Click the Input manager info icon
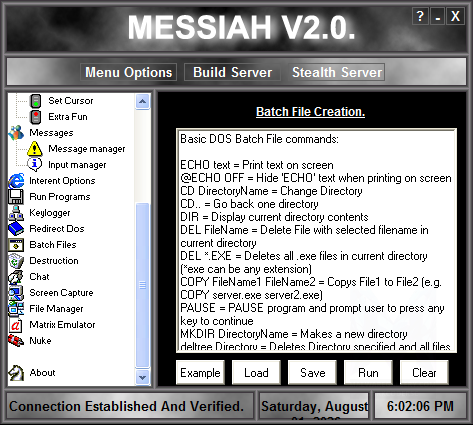473x425 pixels. (x=35, y=164)
